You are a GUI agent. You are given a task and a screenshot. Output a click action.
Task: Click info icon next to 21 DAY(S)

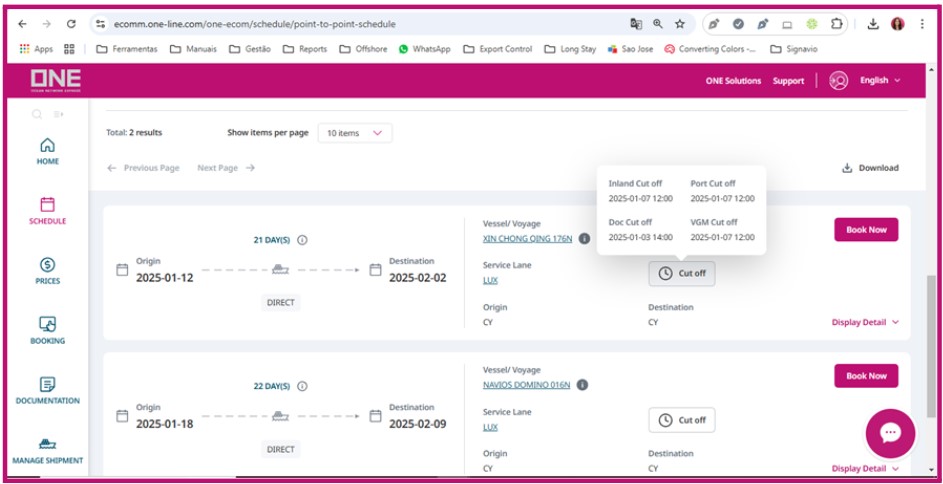pos(303,240)
